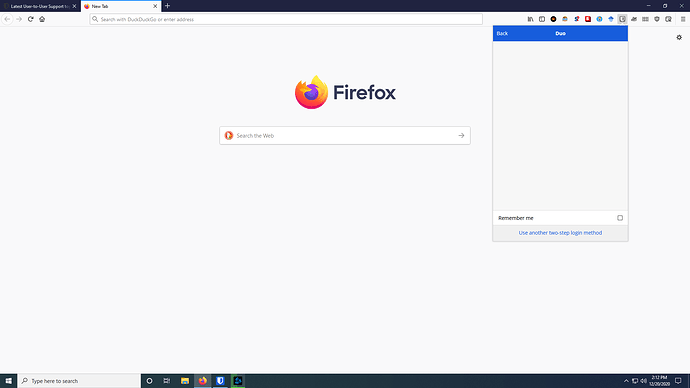Go to the Firefox home page
Screen dimensions: 690x388
[x=42, y=19]
